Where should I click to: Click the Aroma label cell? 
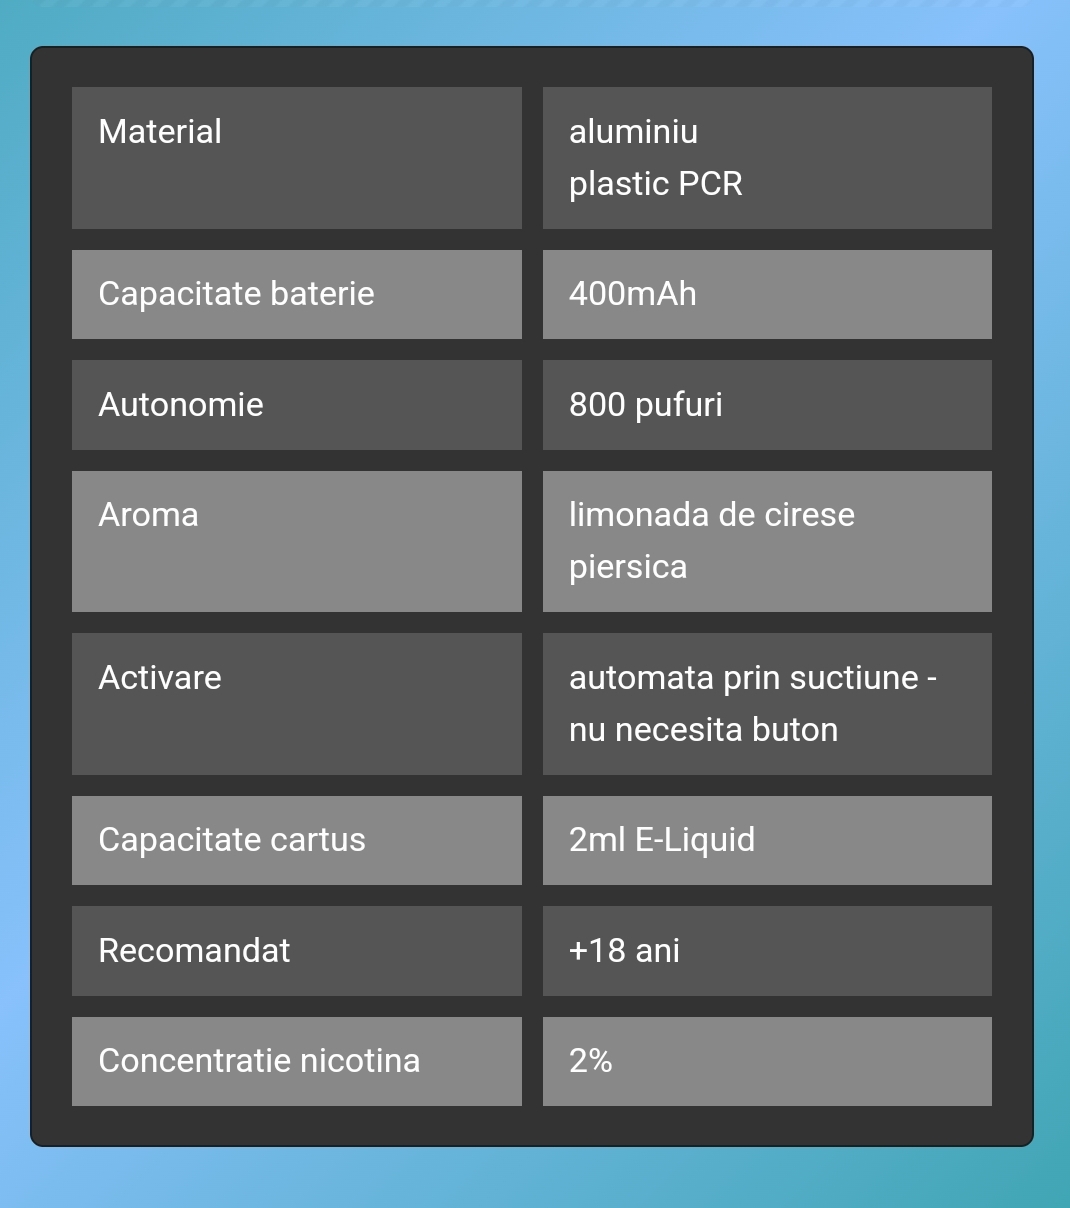coord(297,541)
